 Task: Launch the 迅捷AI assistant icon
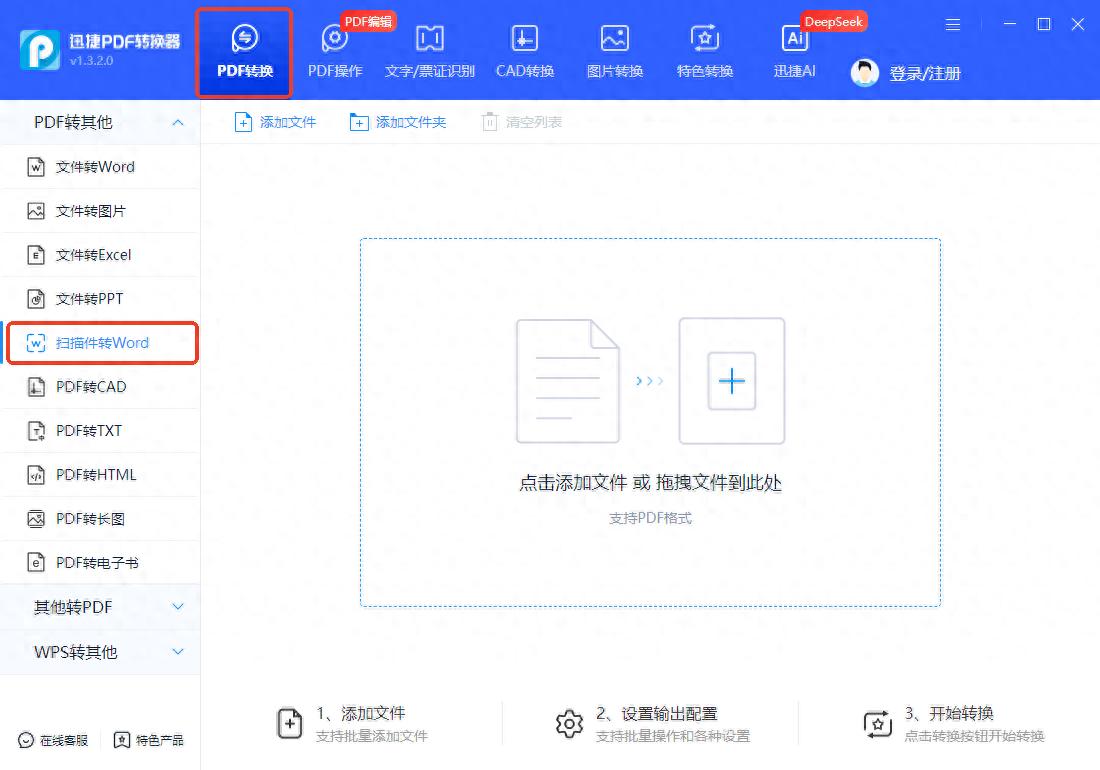pos(795,40)
